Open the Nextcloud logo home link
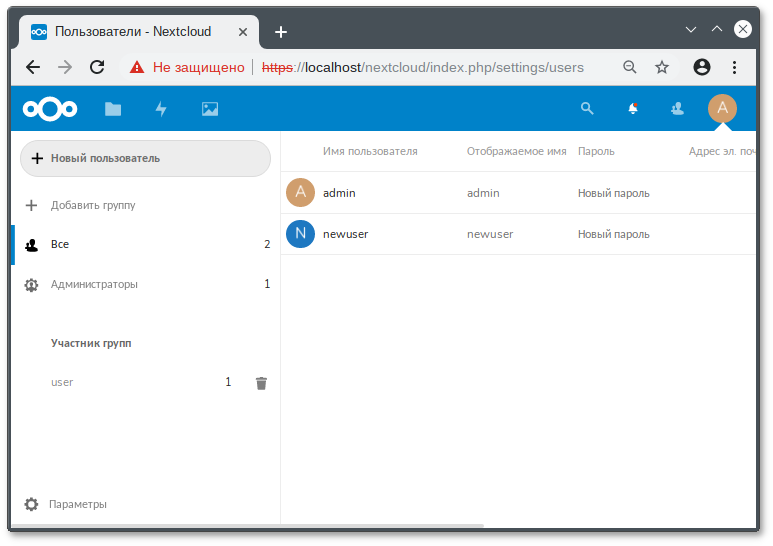Viewport: 773px width, 546px height. 50,108
